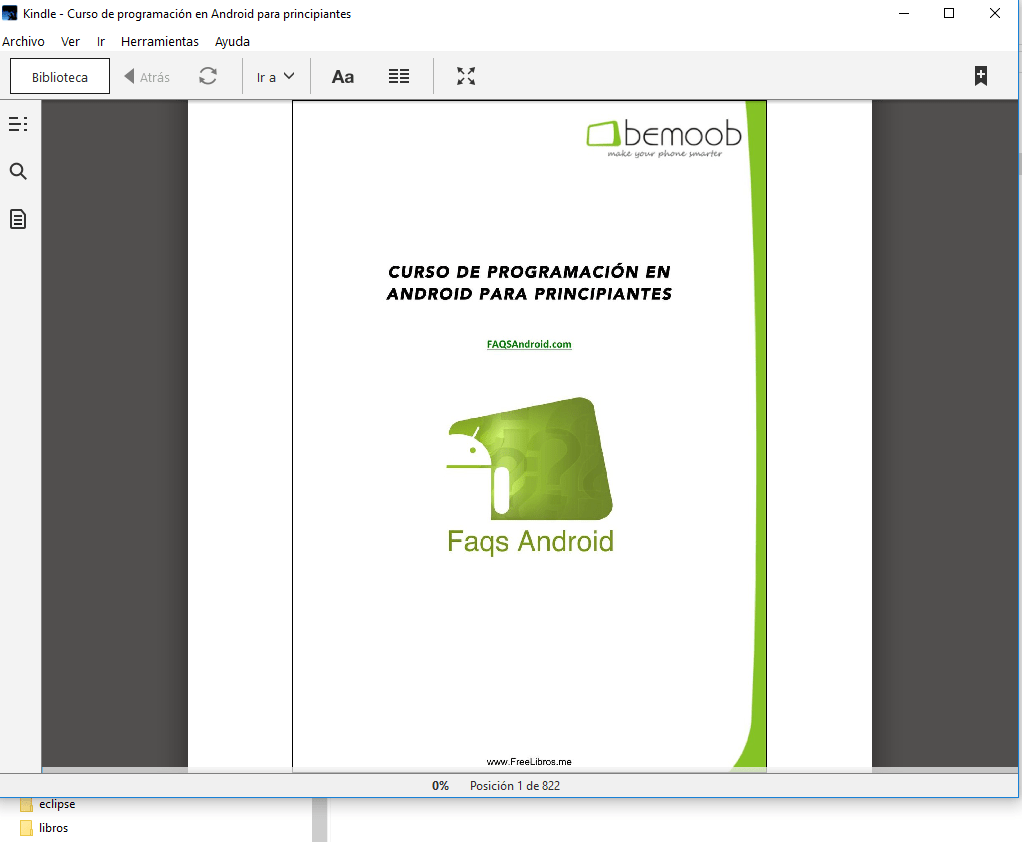Viewport: 1022px width, 842px height.
Task: Click the reading progress bar above position text
Action: click(530, 770)
